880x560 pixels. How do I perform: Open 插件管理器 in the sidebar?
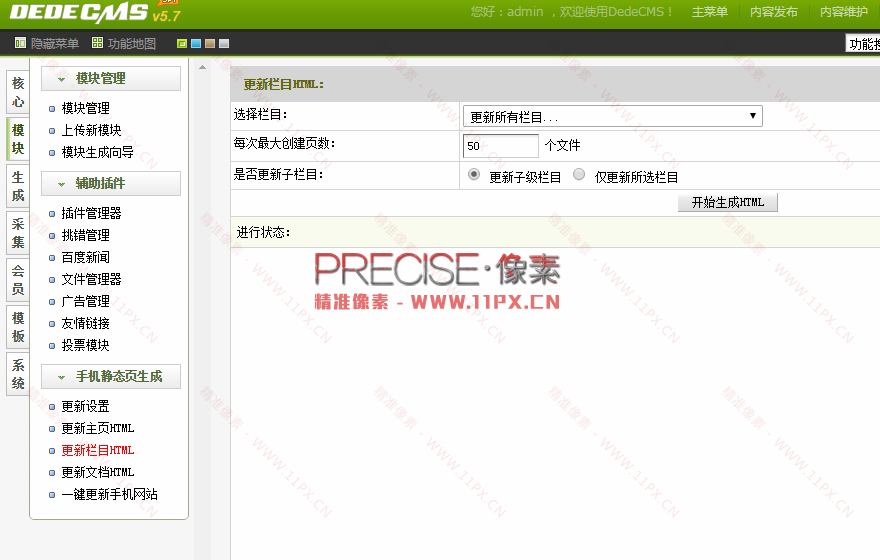pyautogui.click(x=91, y=213)
